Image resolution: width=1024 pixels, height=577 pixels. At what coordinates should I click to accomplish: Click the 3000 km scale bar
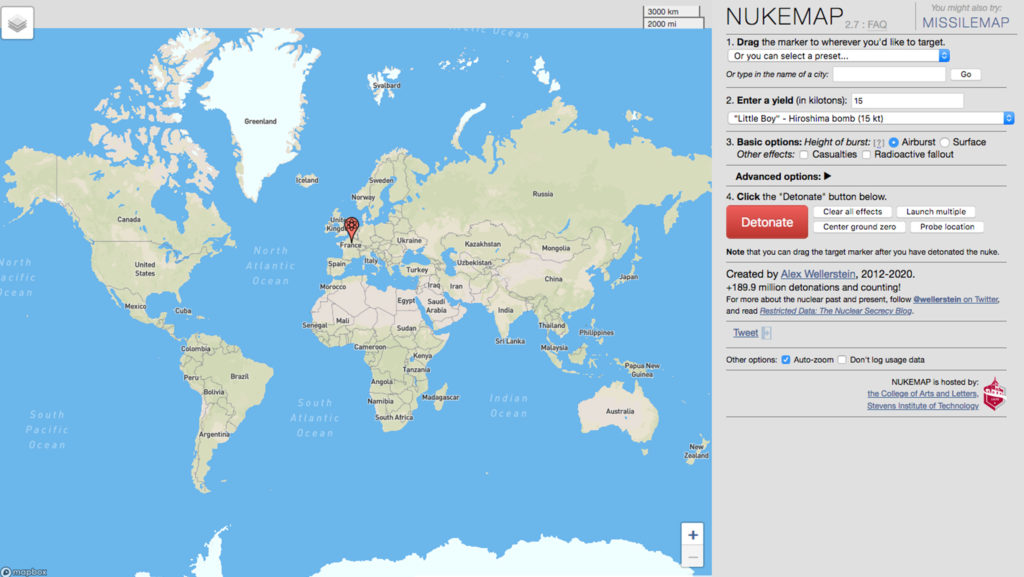(x=671, y=12)
